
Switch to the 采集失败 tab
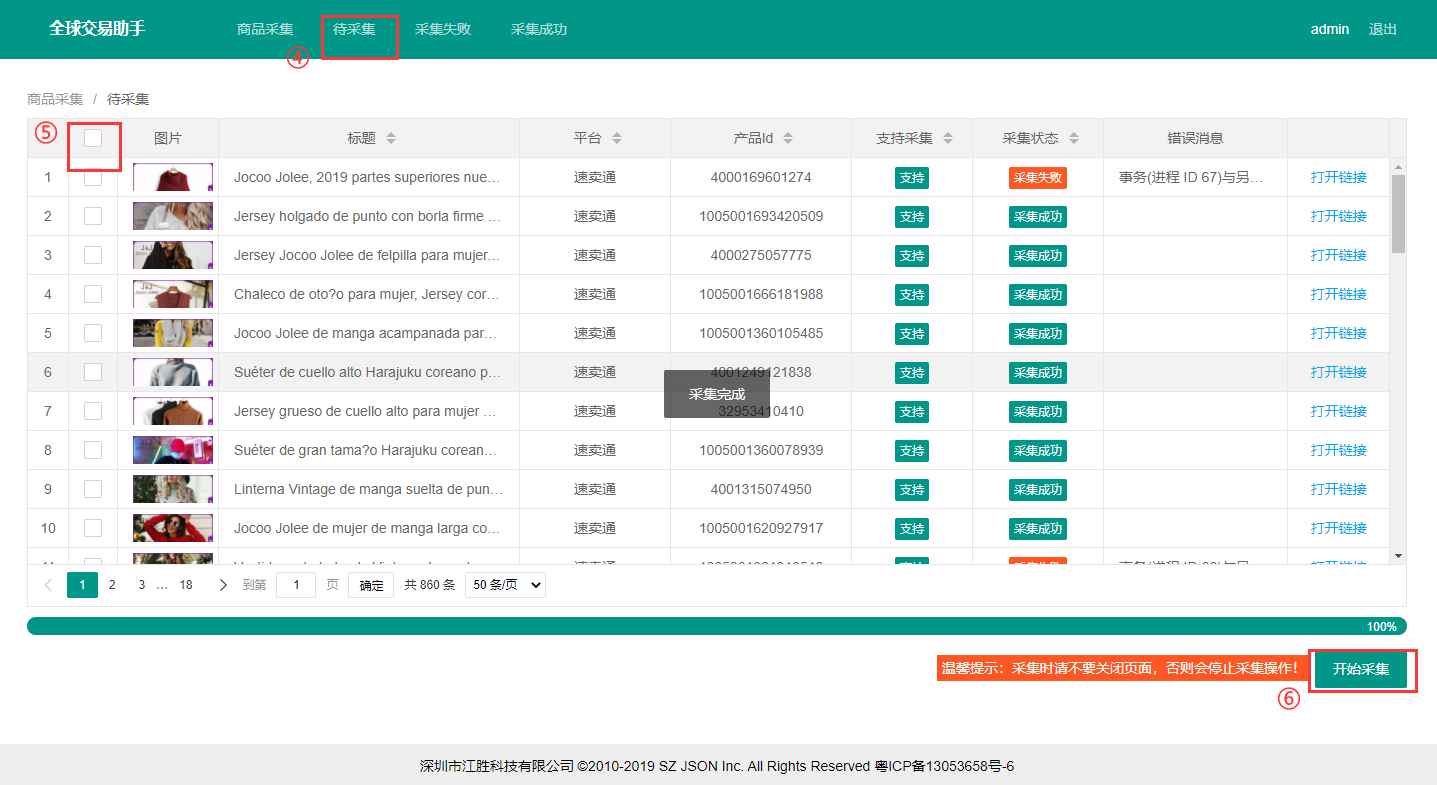pos(443,29)
